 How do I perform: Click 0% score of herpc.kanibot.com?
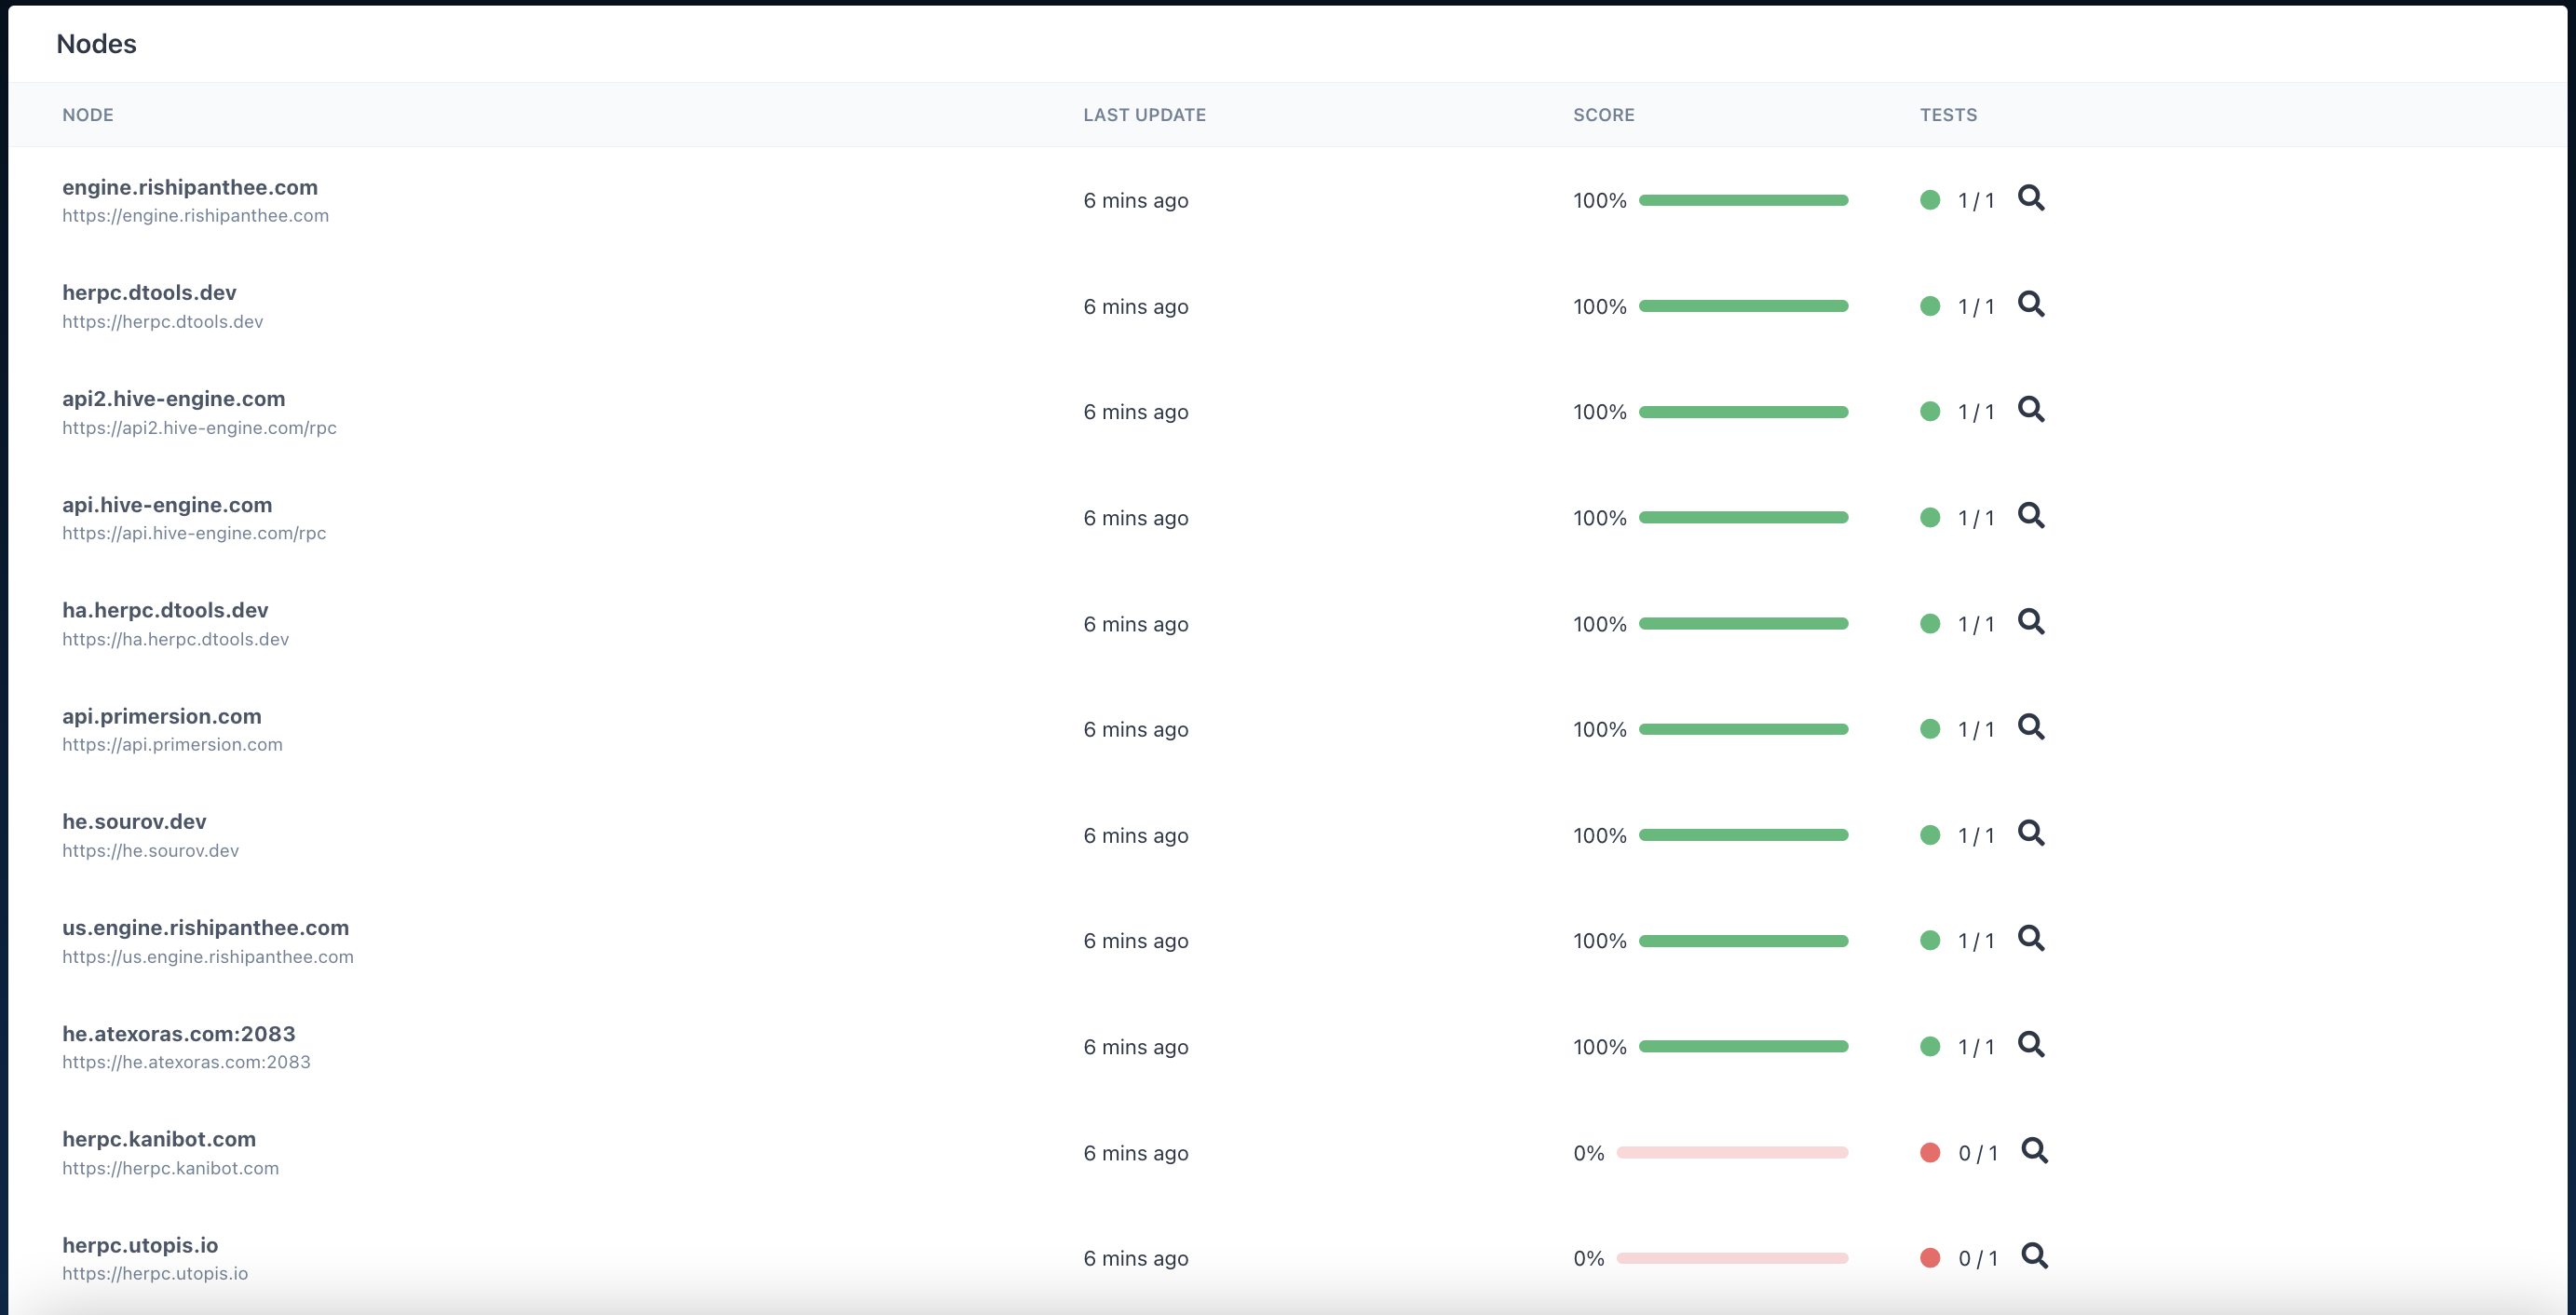[x=1589, y=1153]
